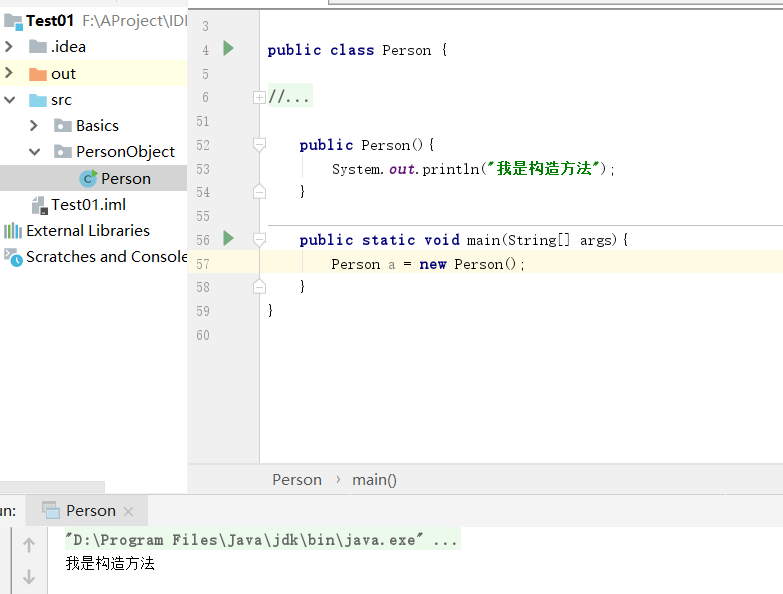The width and height of the screenshot is (783, 594).
Task: Expand the .idea folder chevron
Action: pos(9,47)
